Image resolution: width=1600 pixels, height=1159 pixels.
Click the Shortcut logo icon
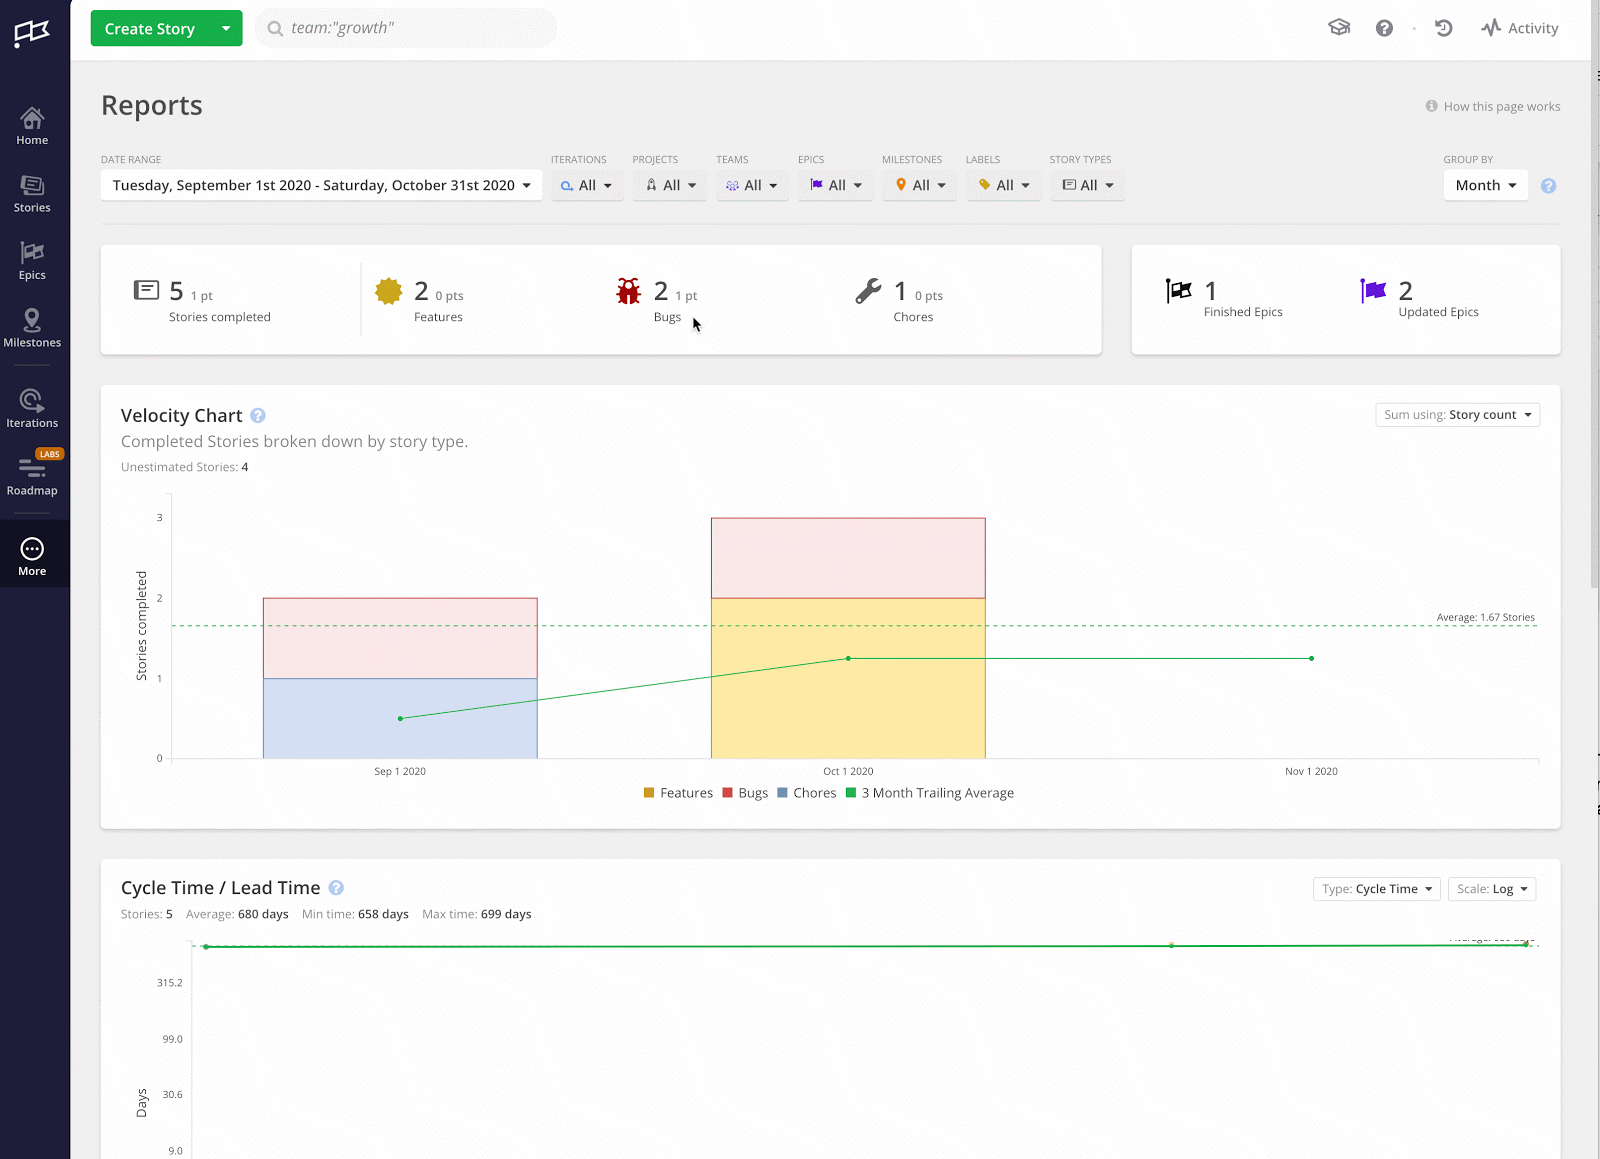32,33
